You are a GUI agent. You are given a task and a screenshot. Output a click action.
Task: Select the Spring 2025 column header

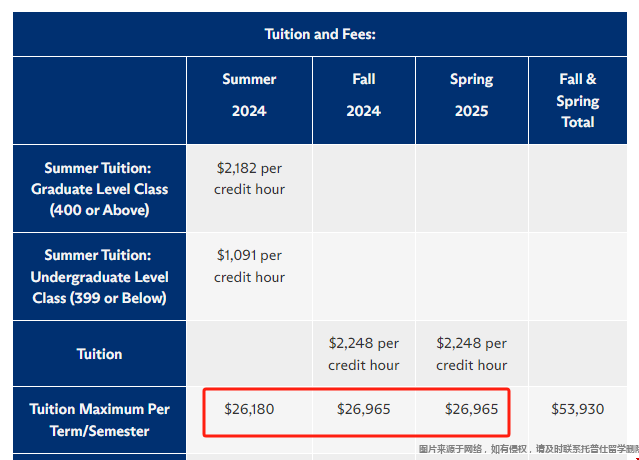click(x=472, y=101)
